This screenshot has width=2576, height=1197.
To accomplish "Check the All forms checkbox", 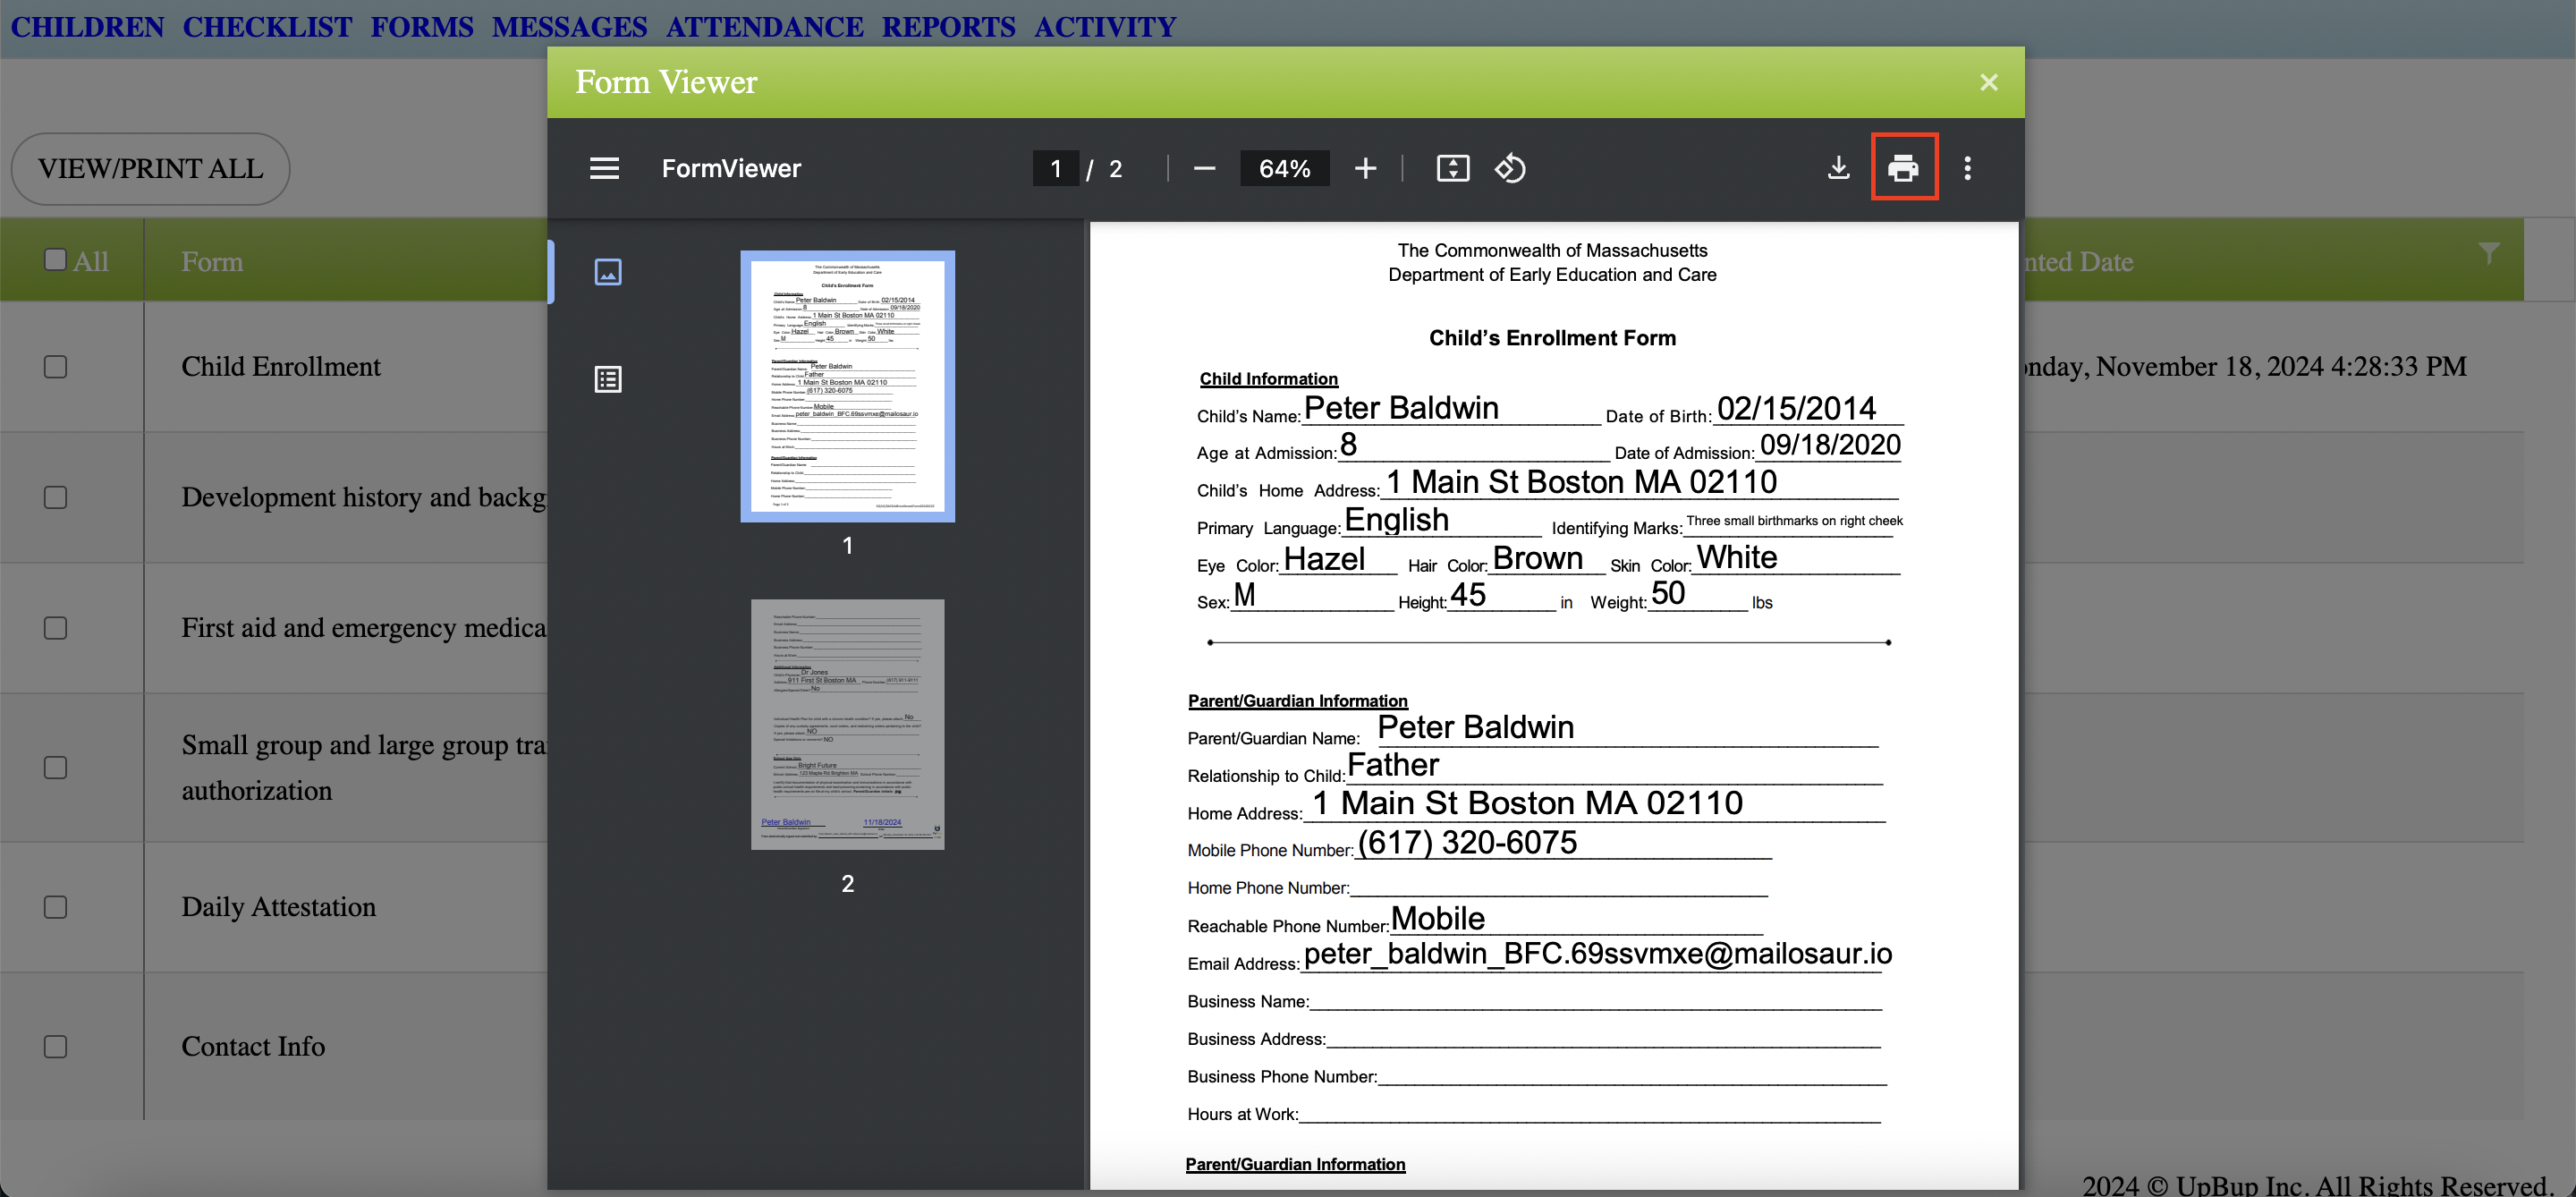I will [56, 260].
